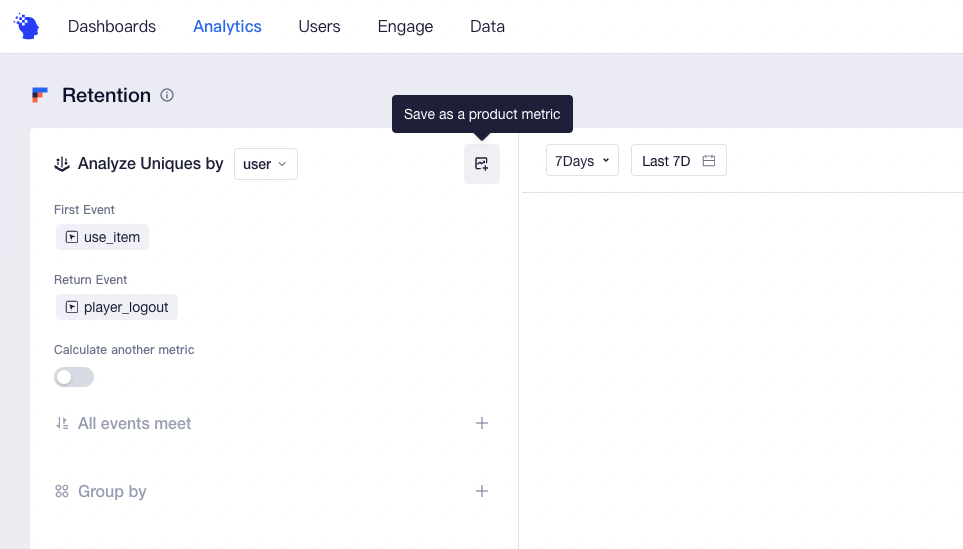The image size is (963, 549).
Task: Click the All events meet sort icon
Action: tap(62, 423)
